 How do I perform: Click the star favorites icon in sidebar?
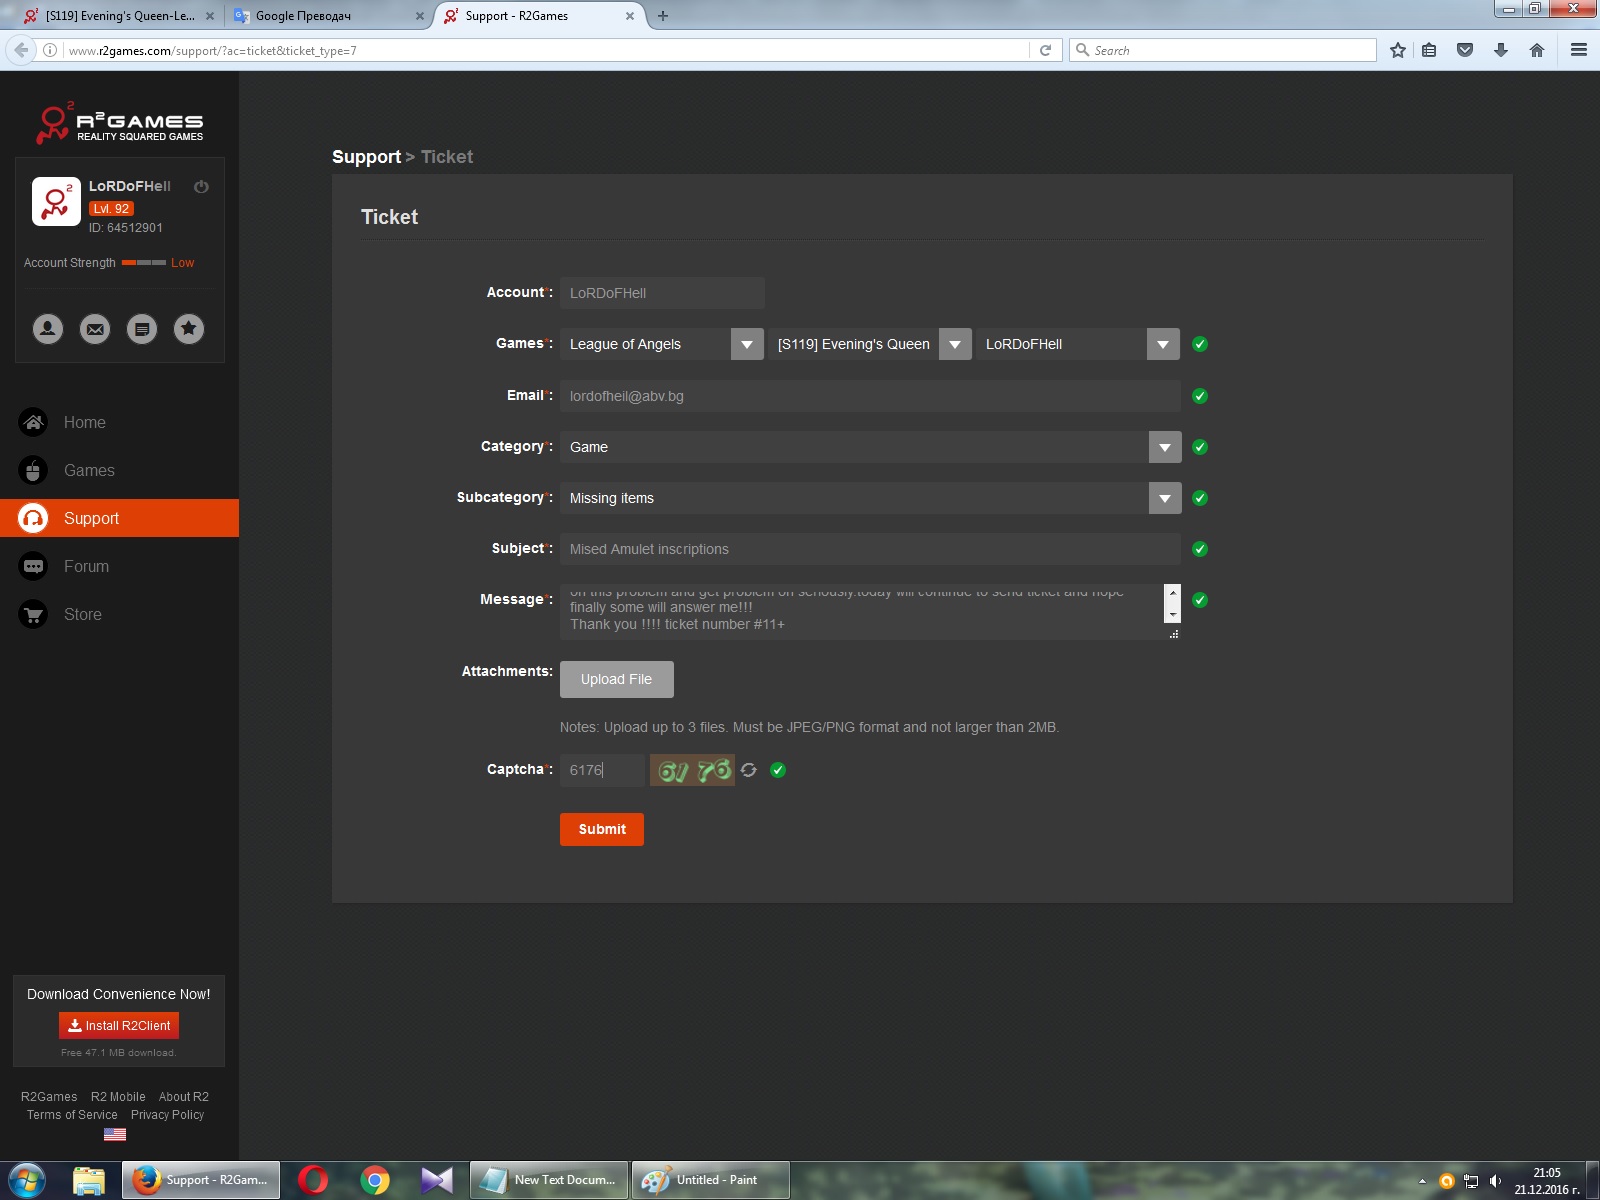tap(189, 329)
